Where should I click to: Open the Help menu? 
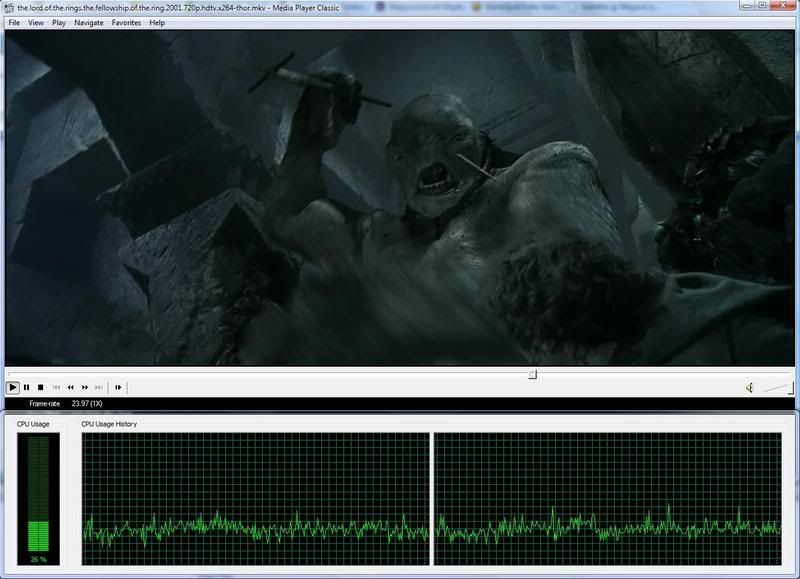point(157,22)
